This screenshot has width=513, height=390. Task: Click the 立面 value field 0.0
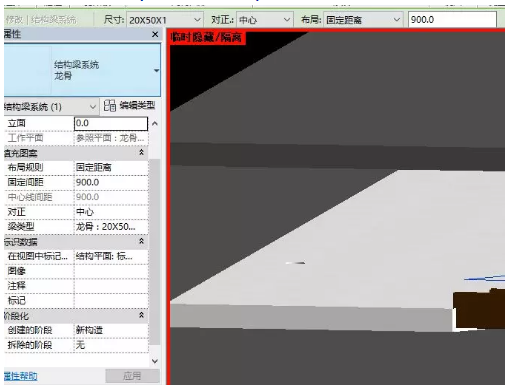pyautogui.click(x=111, y=123)
